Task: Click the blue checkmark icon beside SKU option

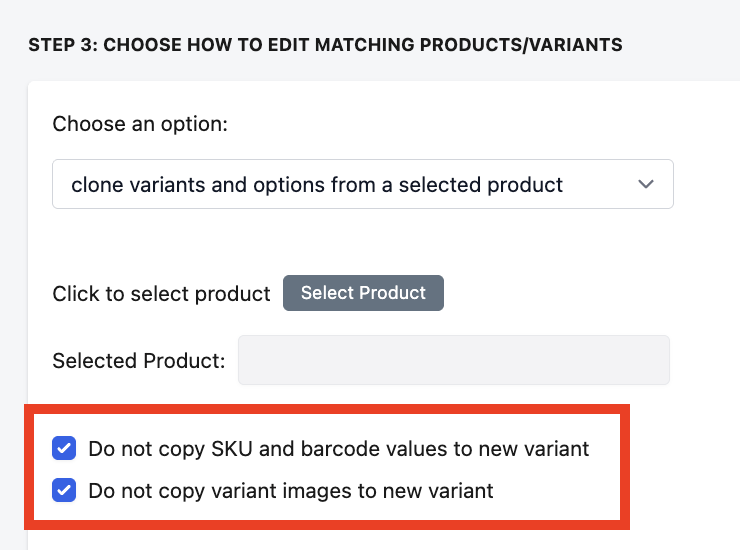Action: pyautogui.click(x=64, y=448)
